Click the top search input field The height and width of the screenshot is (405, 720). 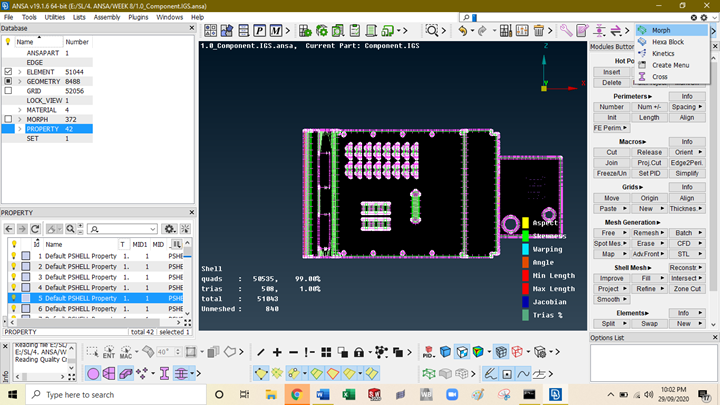[580, 17]
